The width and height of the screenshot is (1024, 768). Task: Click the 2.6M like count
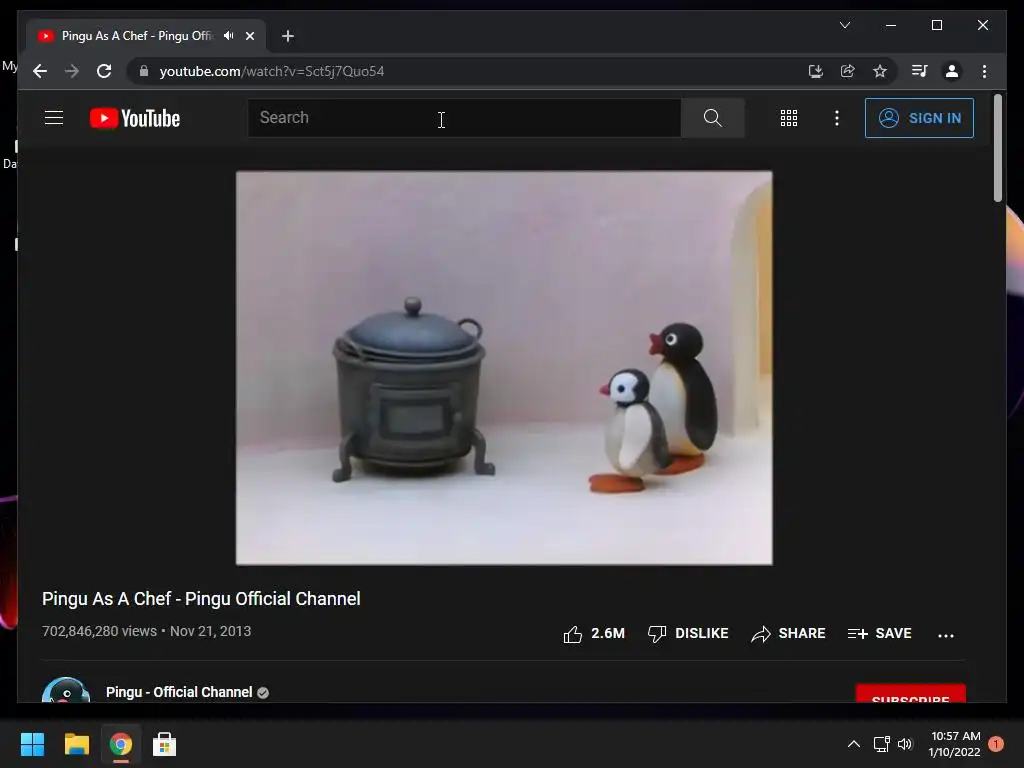point(608,633)
